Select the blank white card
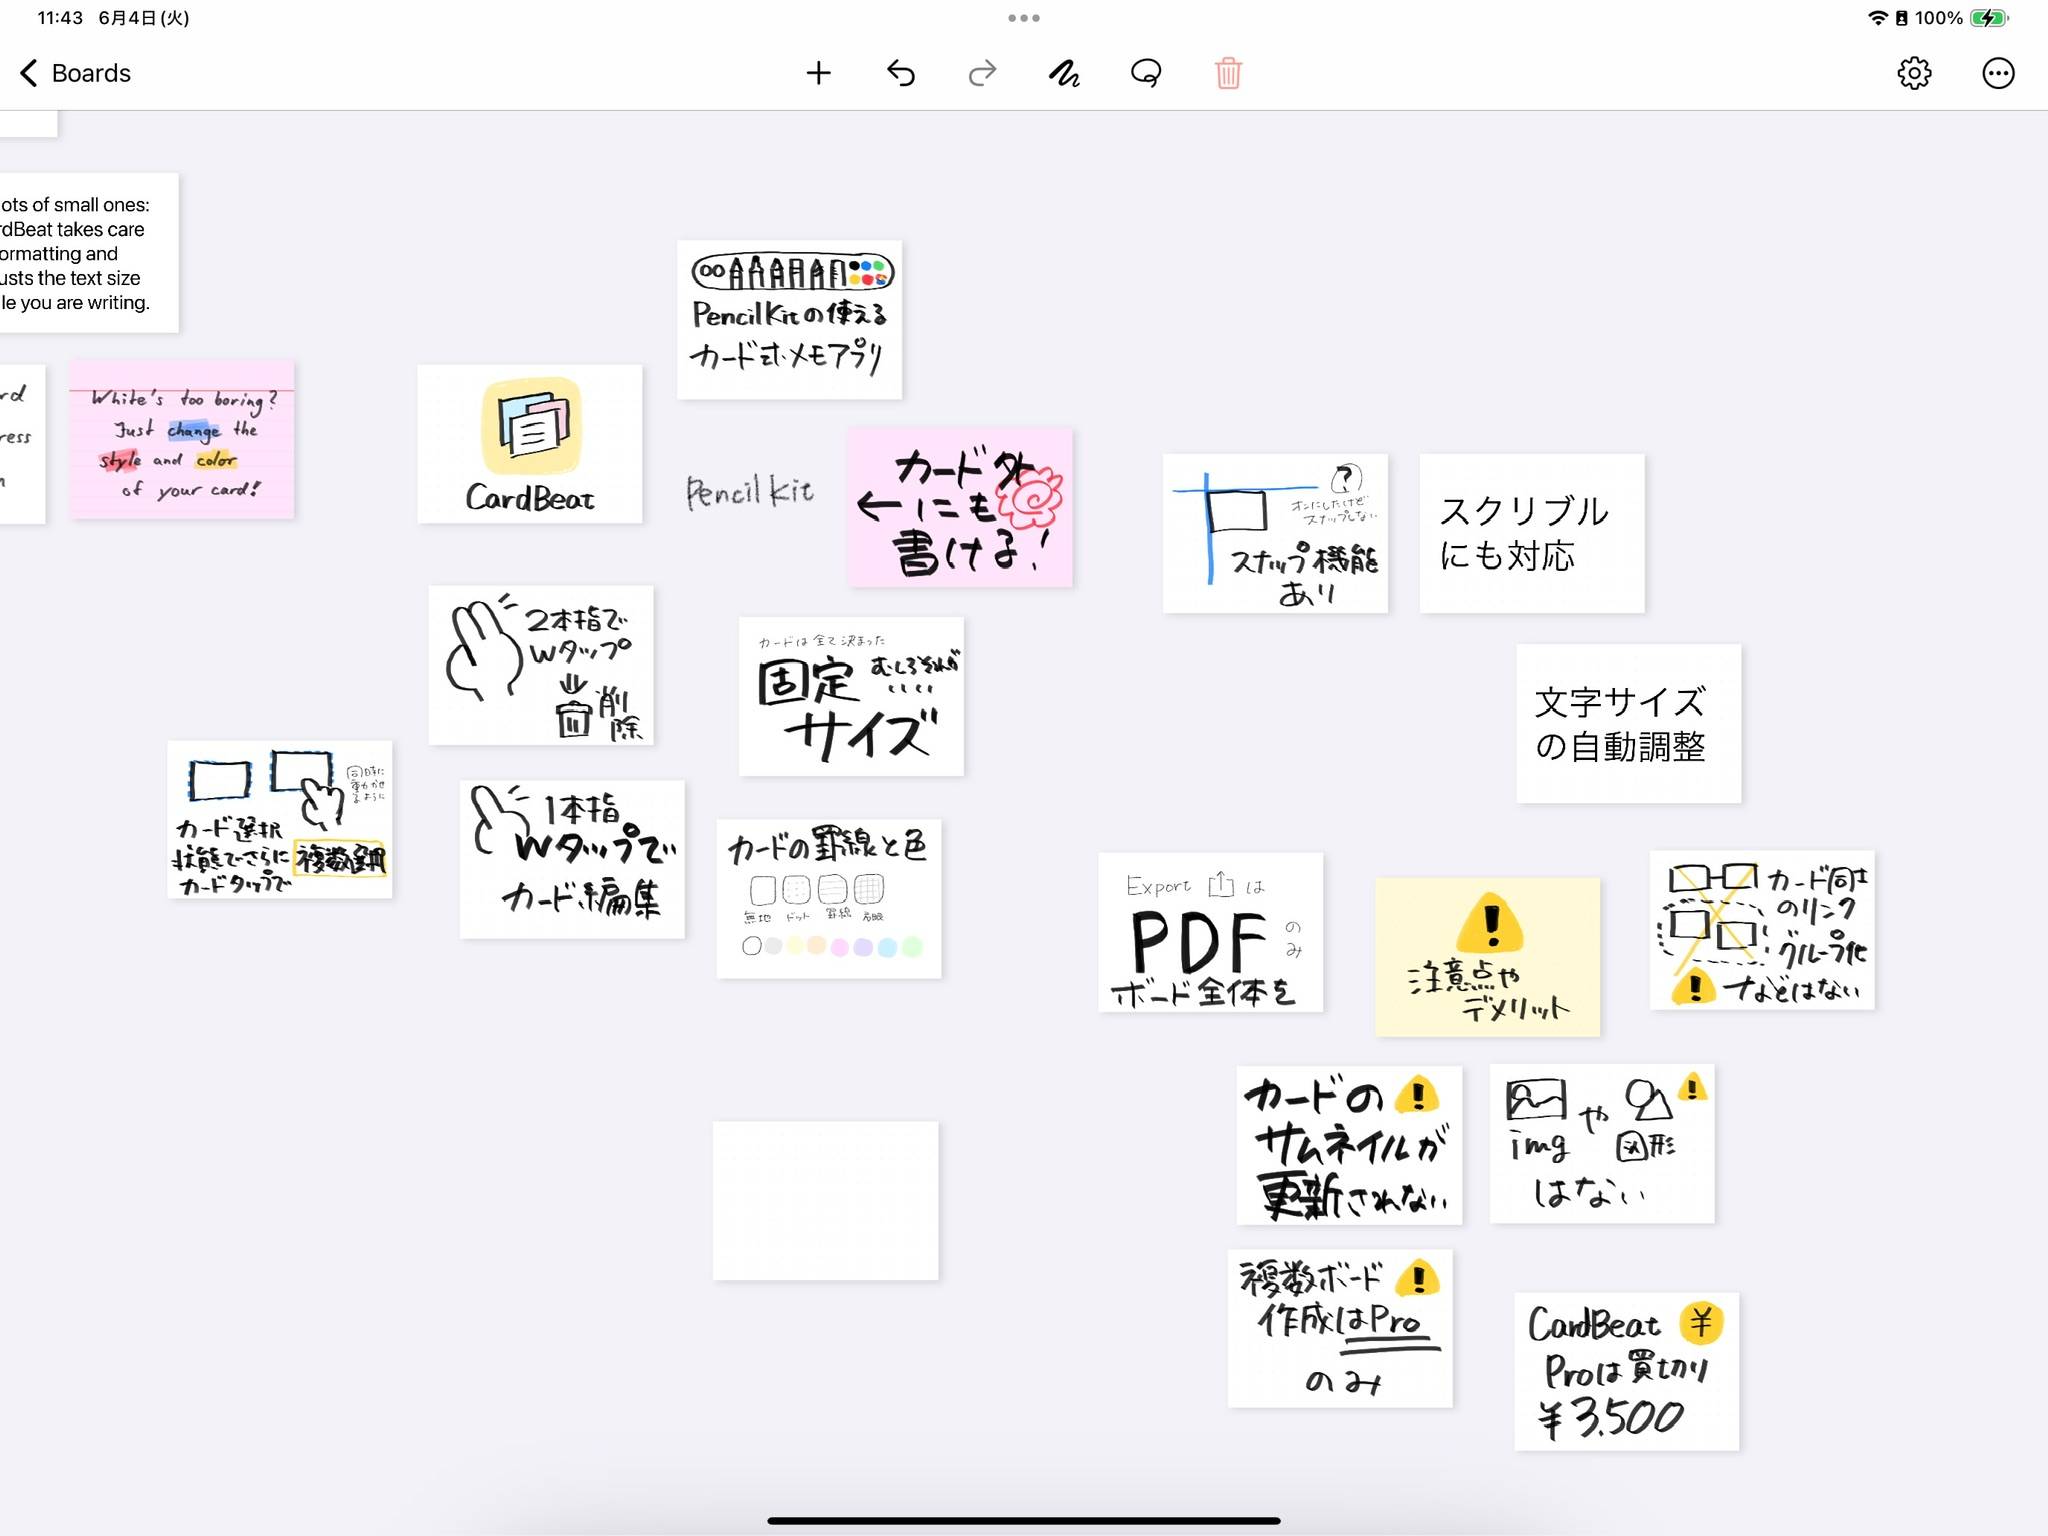The height and width of the screenshot is (1536, 2048). click(x=826, y=1201)
